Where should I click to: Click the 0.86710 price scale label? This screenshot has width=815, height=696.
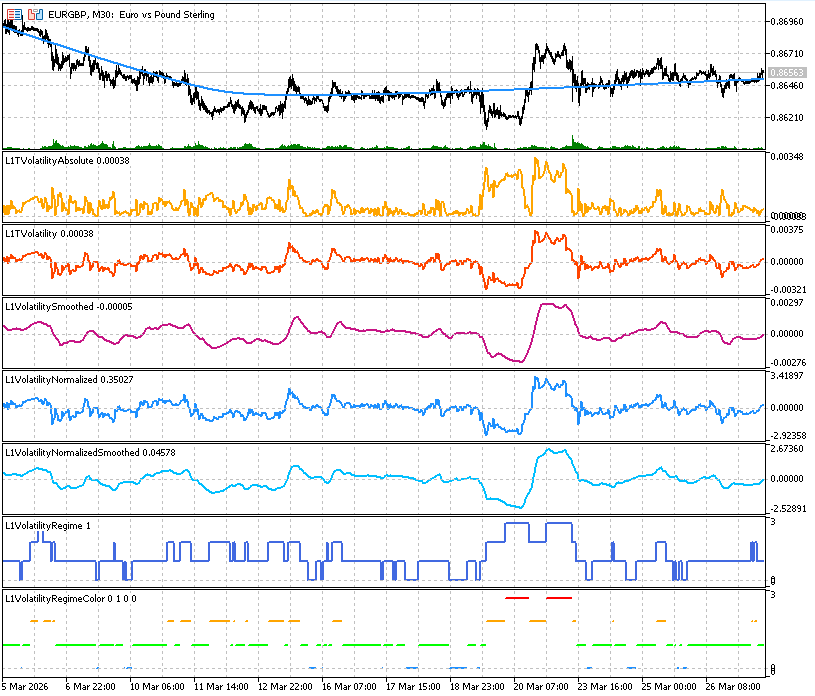787,54
